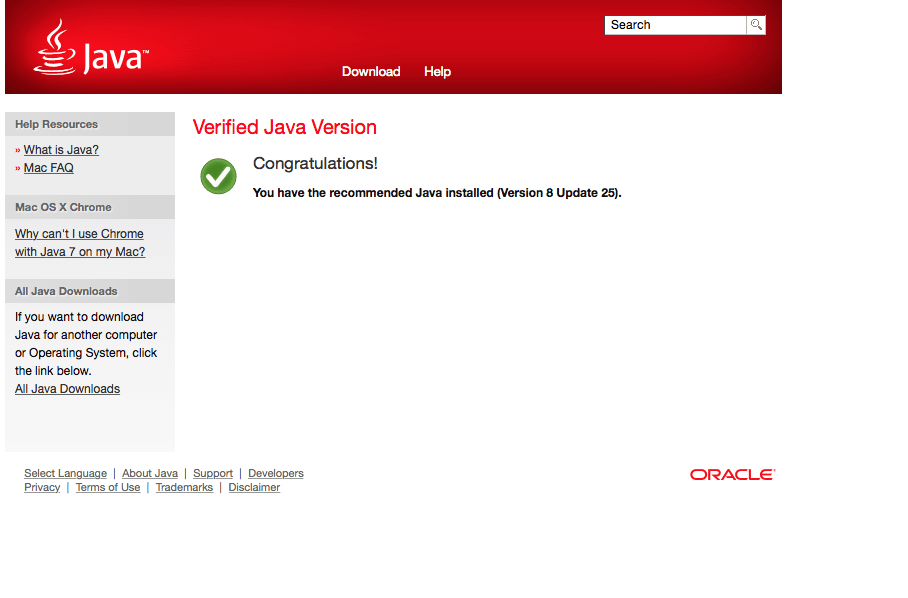
Task: Click Select Language in footer
Action: [x=65, y=474]
